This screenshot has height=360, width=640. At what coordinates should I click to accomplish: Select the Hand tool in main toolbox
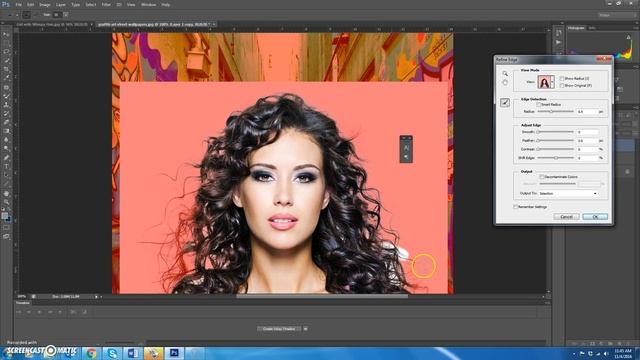6,193
